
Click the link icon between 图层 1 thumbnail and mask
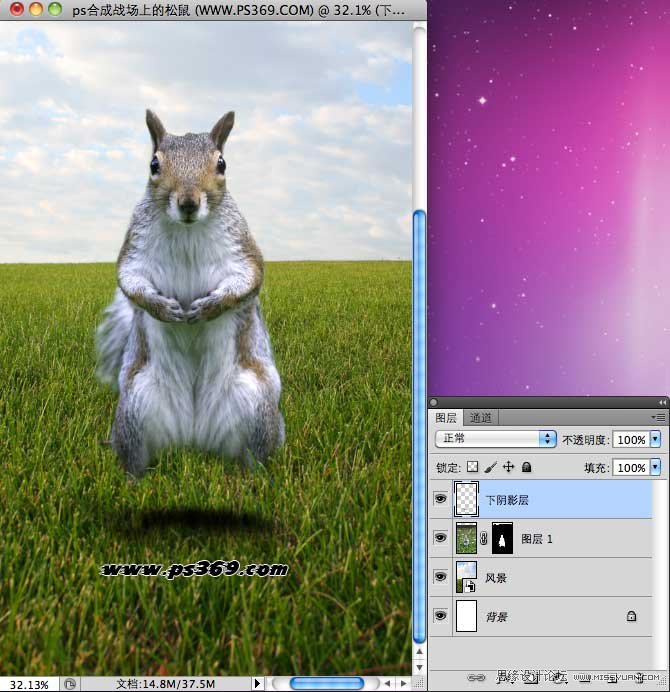[484, 538]
